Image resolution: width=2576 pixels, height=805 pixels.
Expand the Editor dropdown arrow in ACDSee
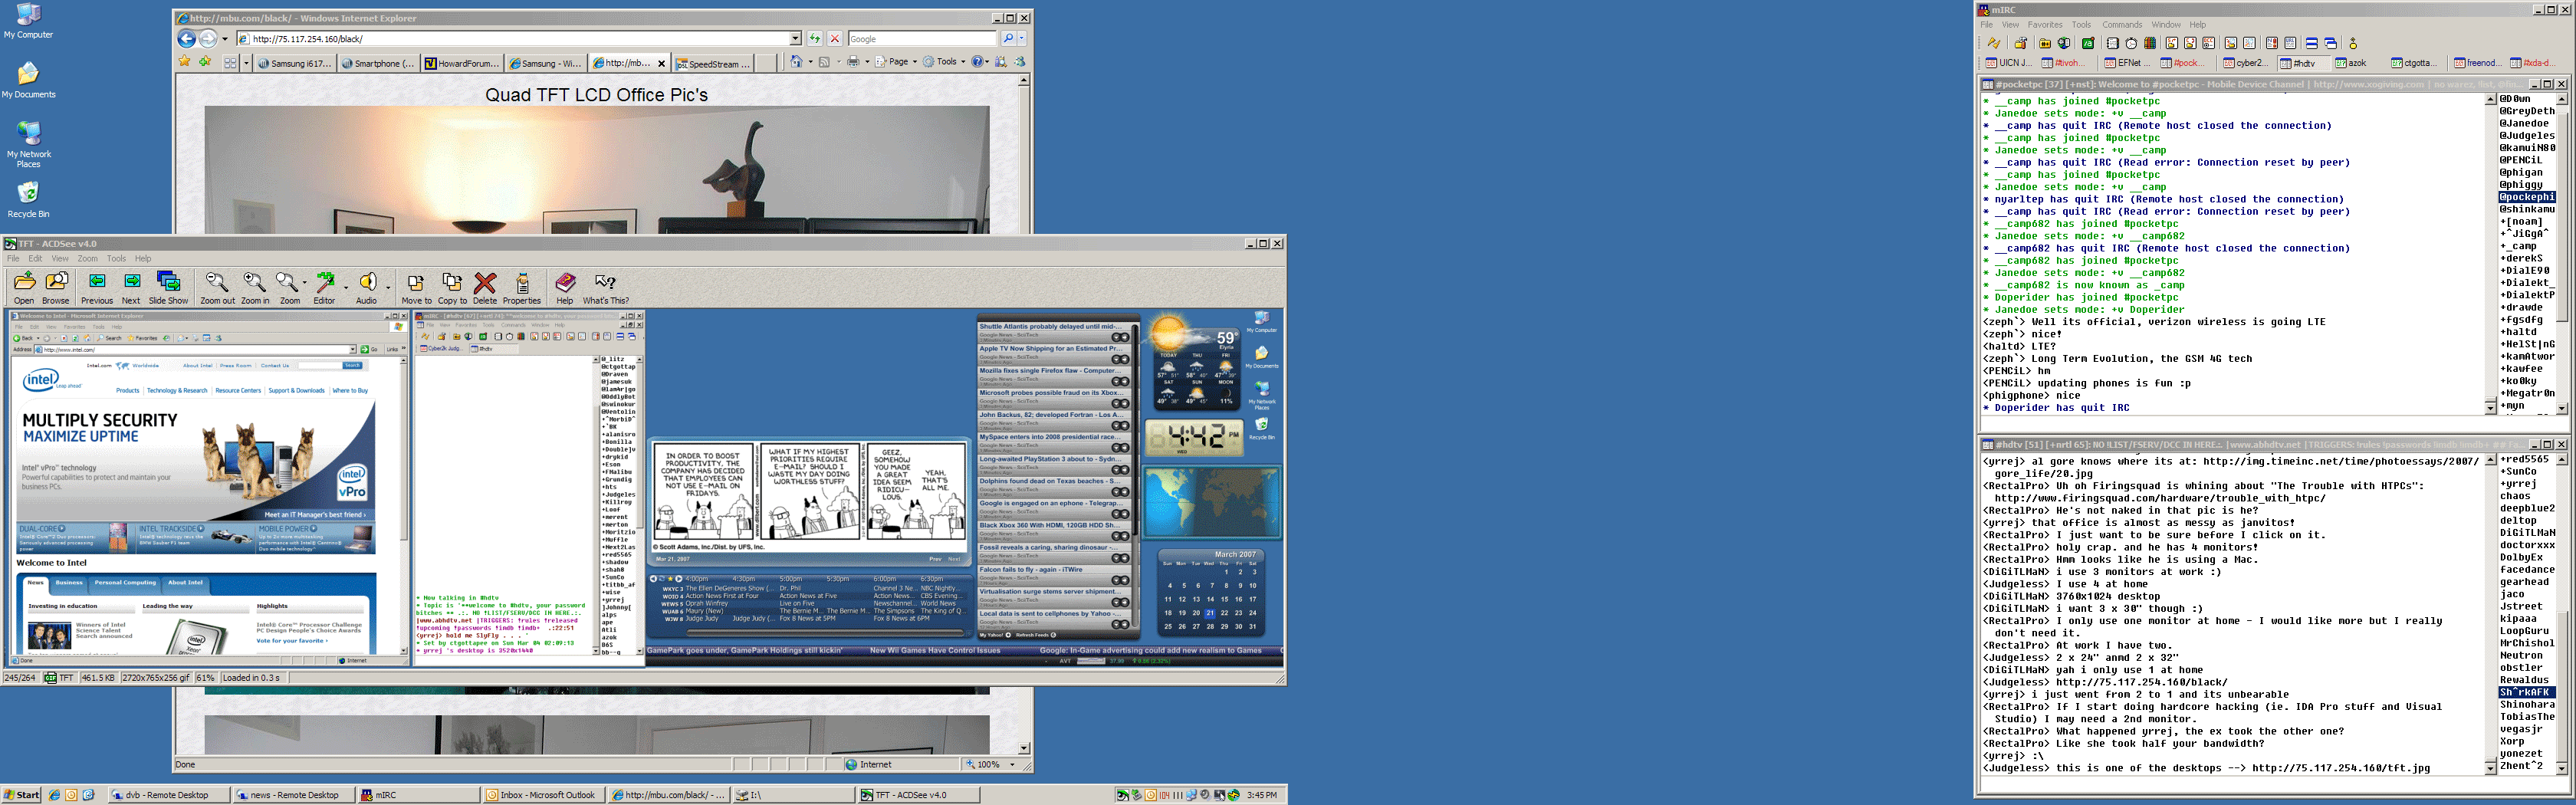[346, 287]
